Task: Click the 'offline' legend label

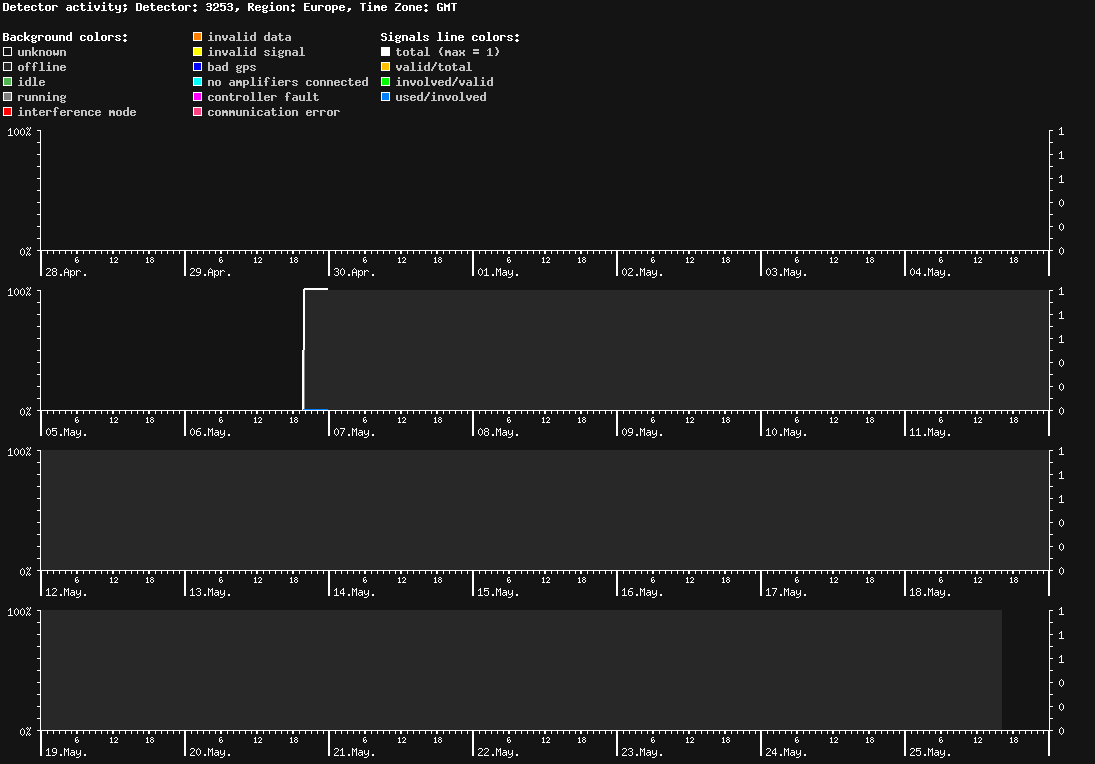Action: 42,67
